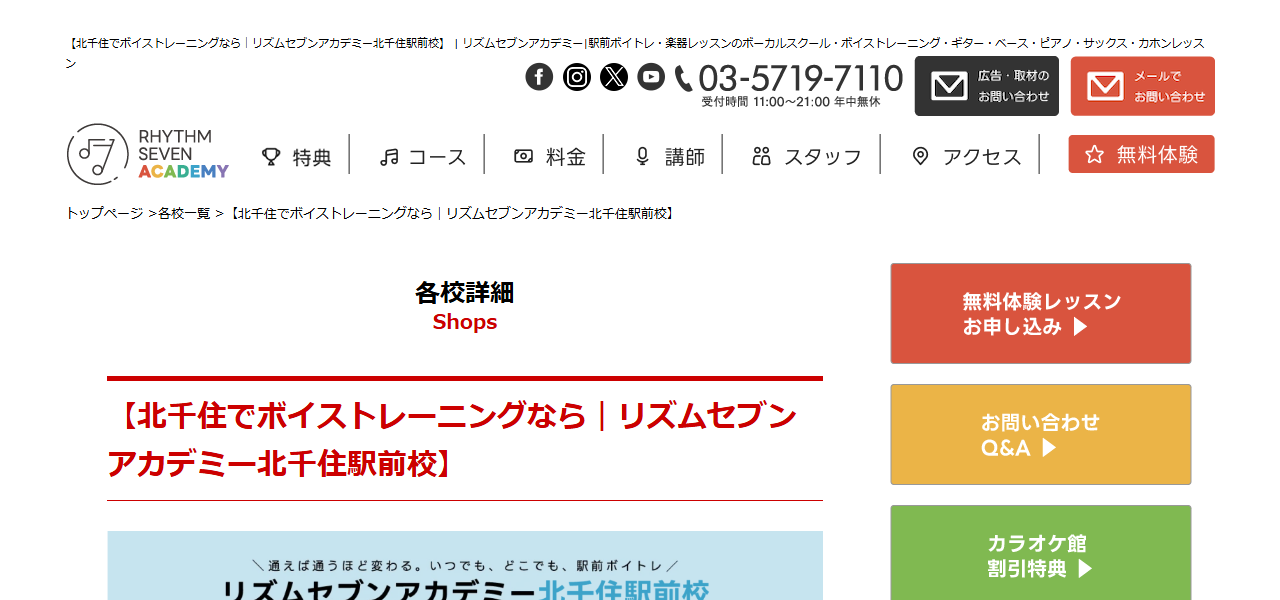Click envelope icon on red メールで button

1105,86
